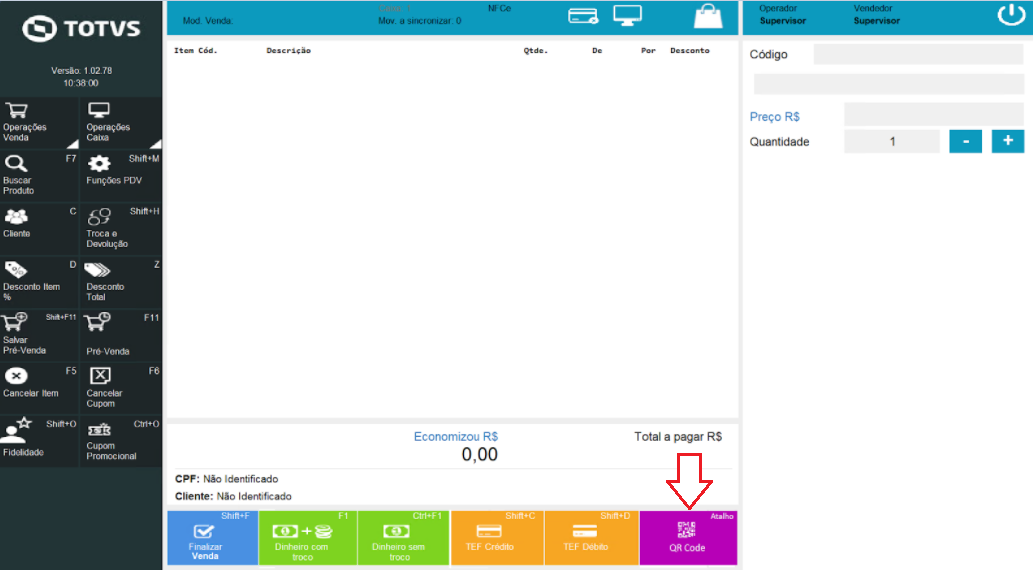
Task: Select the Cliente icon
Action: (16, 217)
